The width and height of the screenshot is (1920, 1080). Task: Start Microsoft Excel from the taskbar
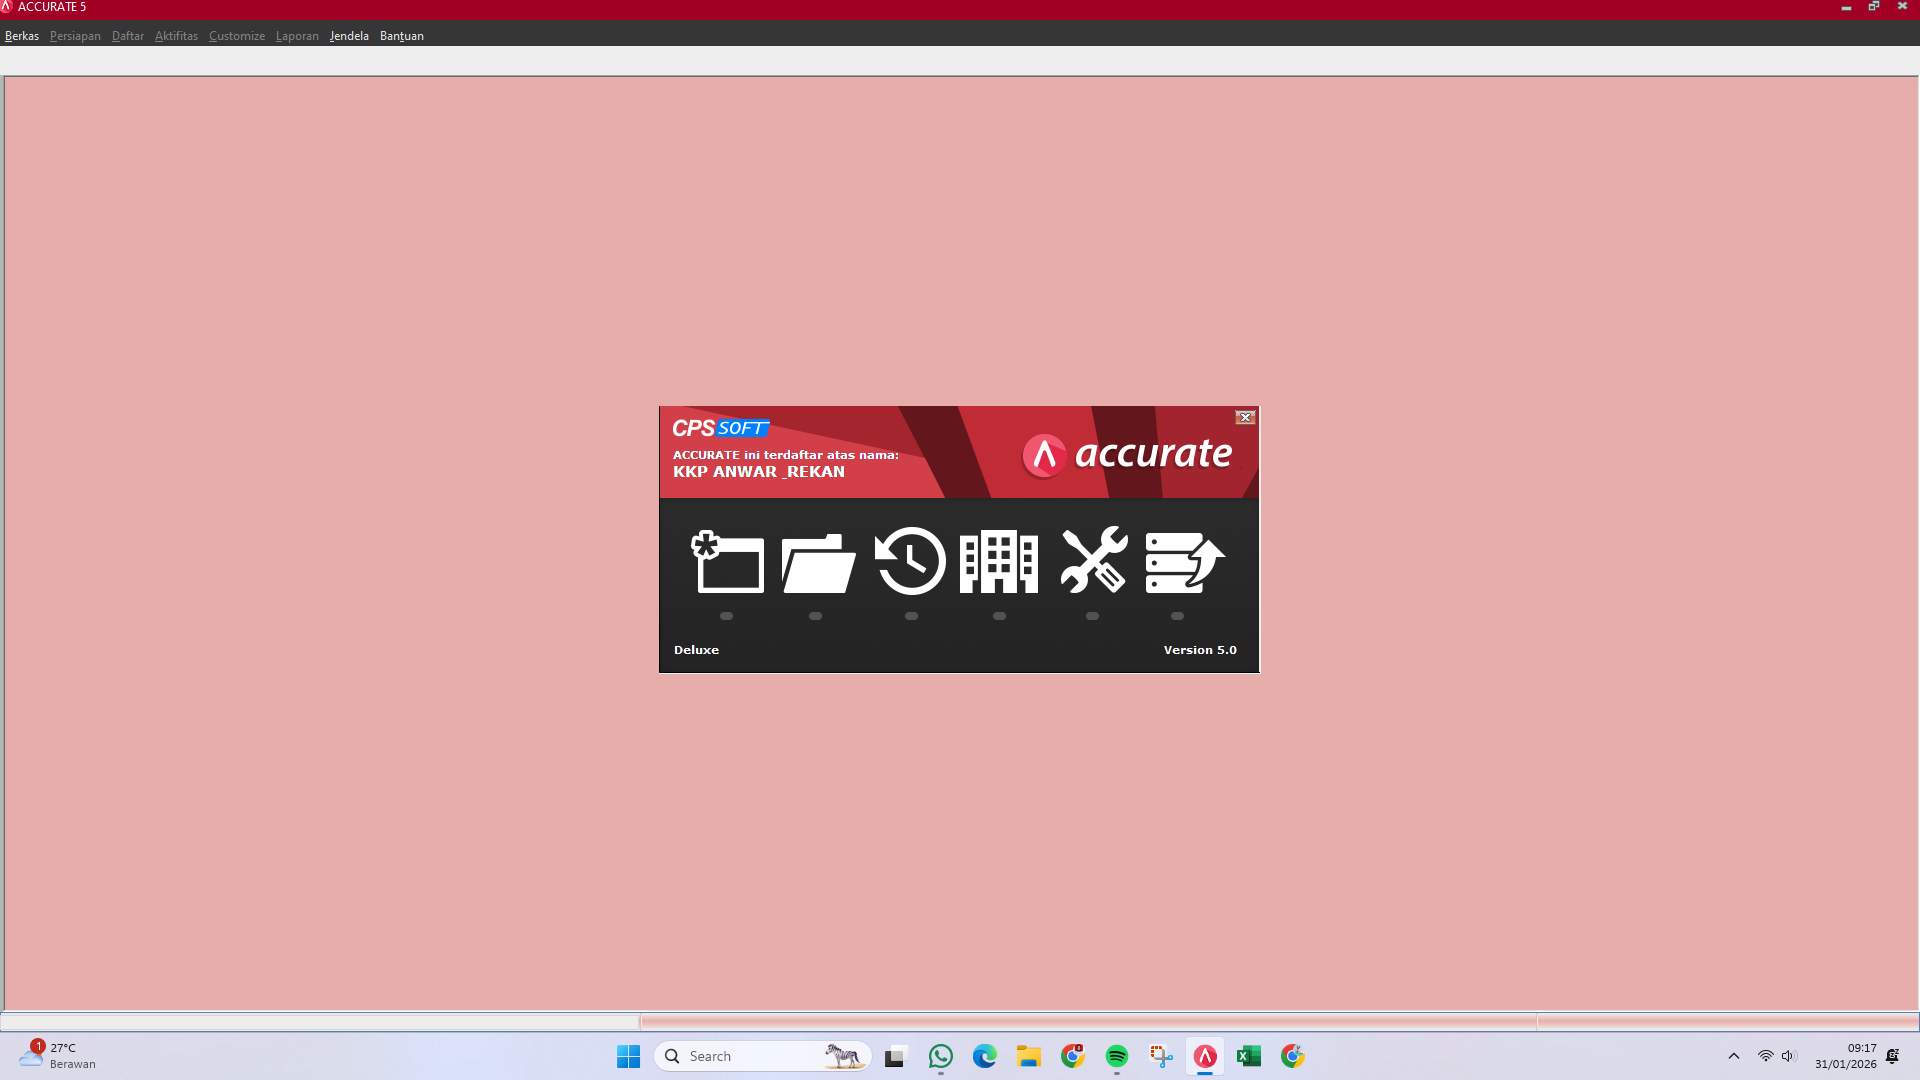coord(1249,1055)
